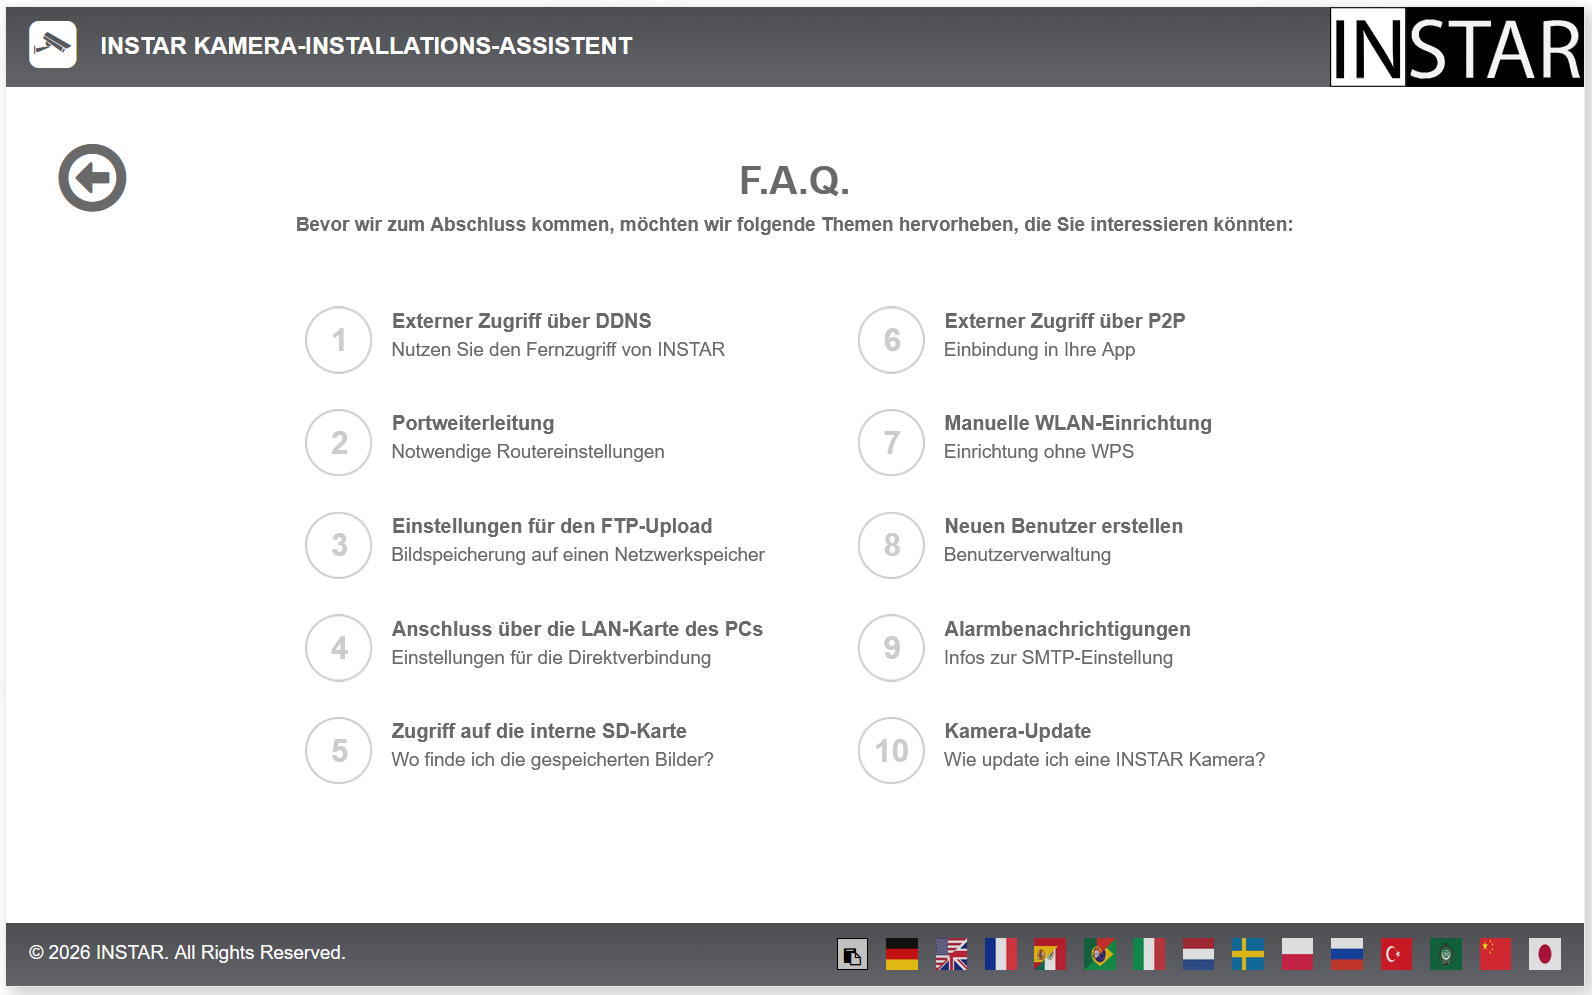
Task: Choose the French flag
Action: [1001, 954]
